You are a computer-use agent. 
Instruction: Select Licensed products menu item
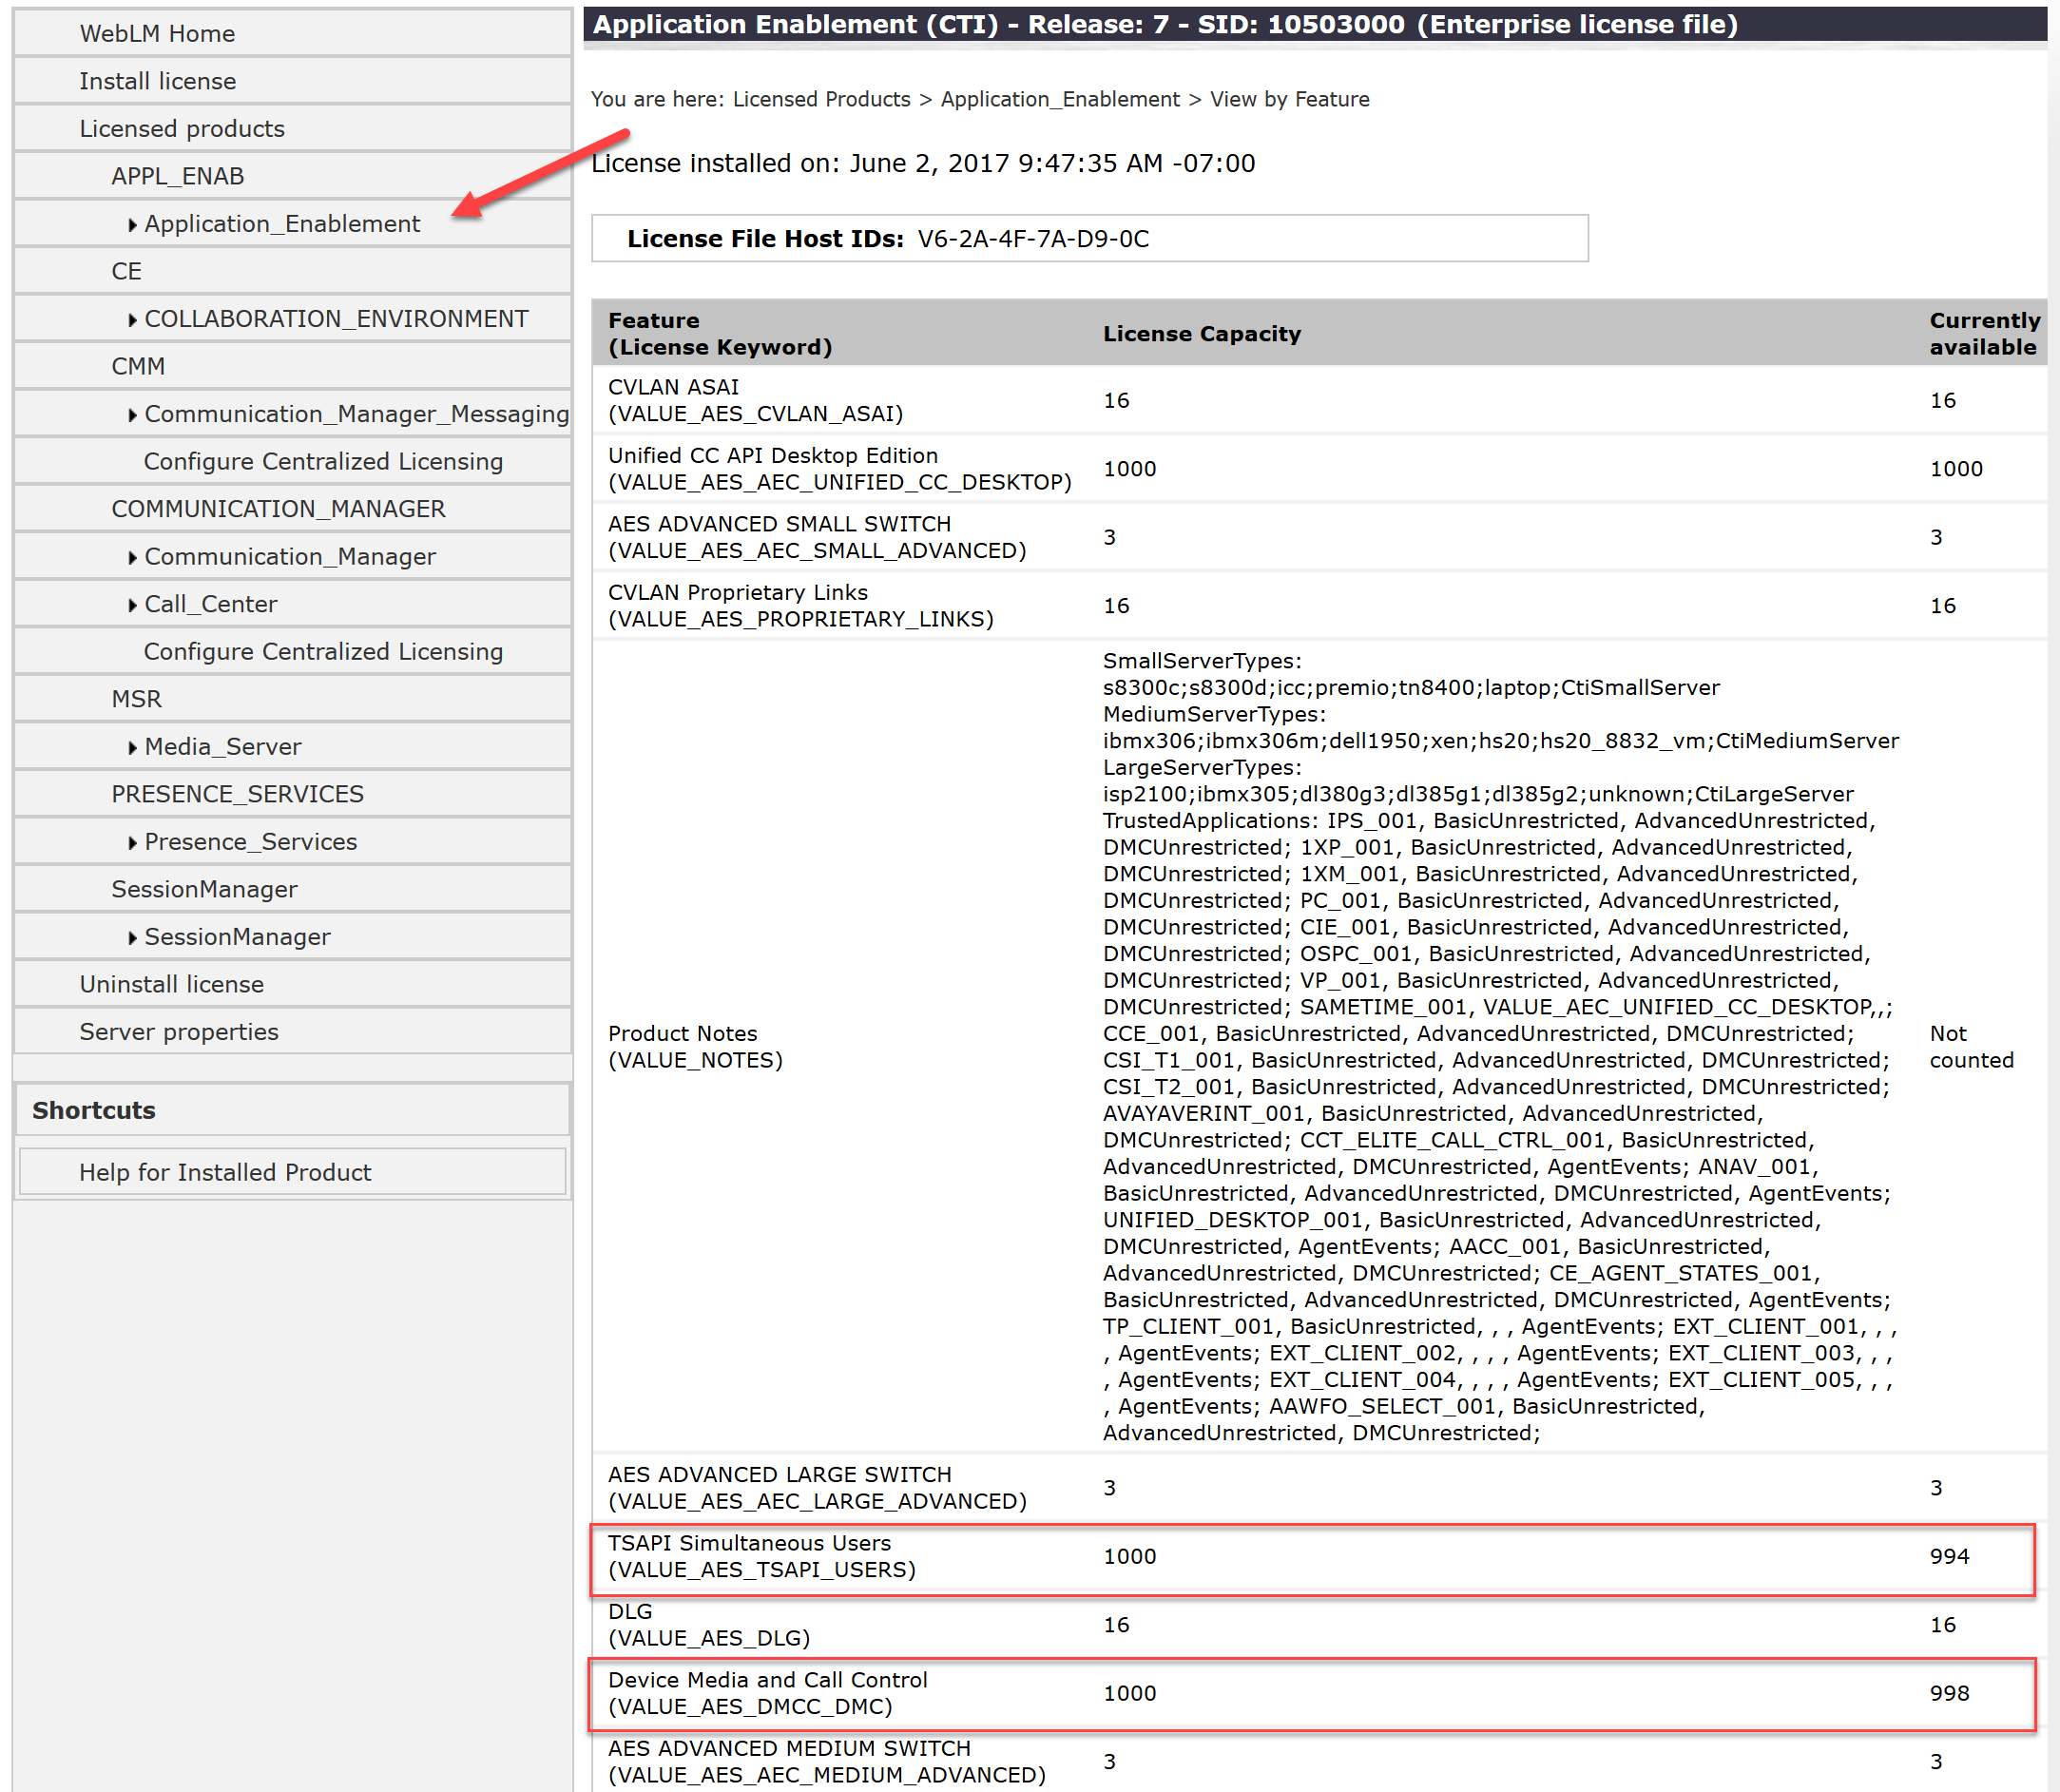[182, 128]
